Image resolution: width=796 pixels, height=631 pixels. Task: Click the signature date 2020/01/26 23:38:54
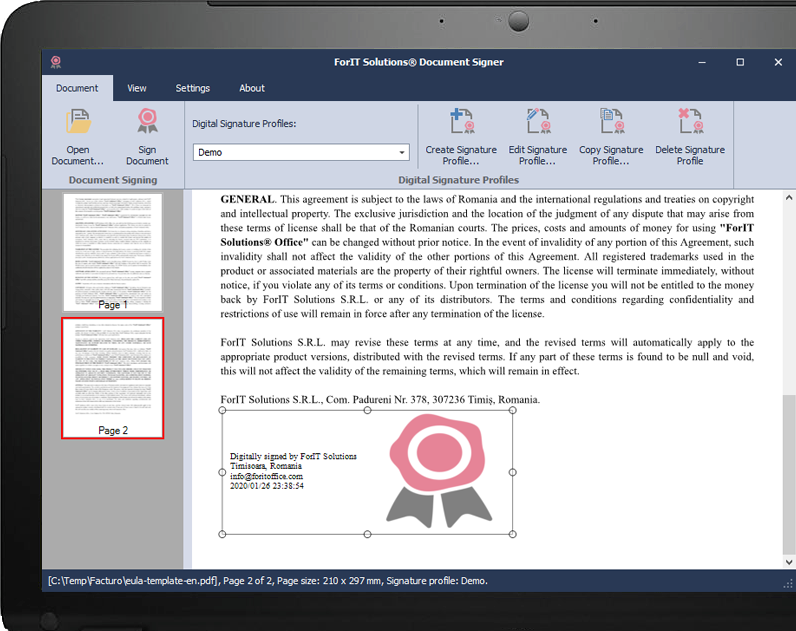click(x=267, y=486)
